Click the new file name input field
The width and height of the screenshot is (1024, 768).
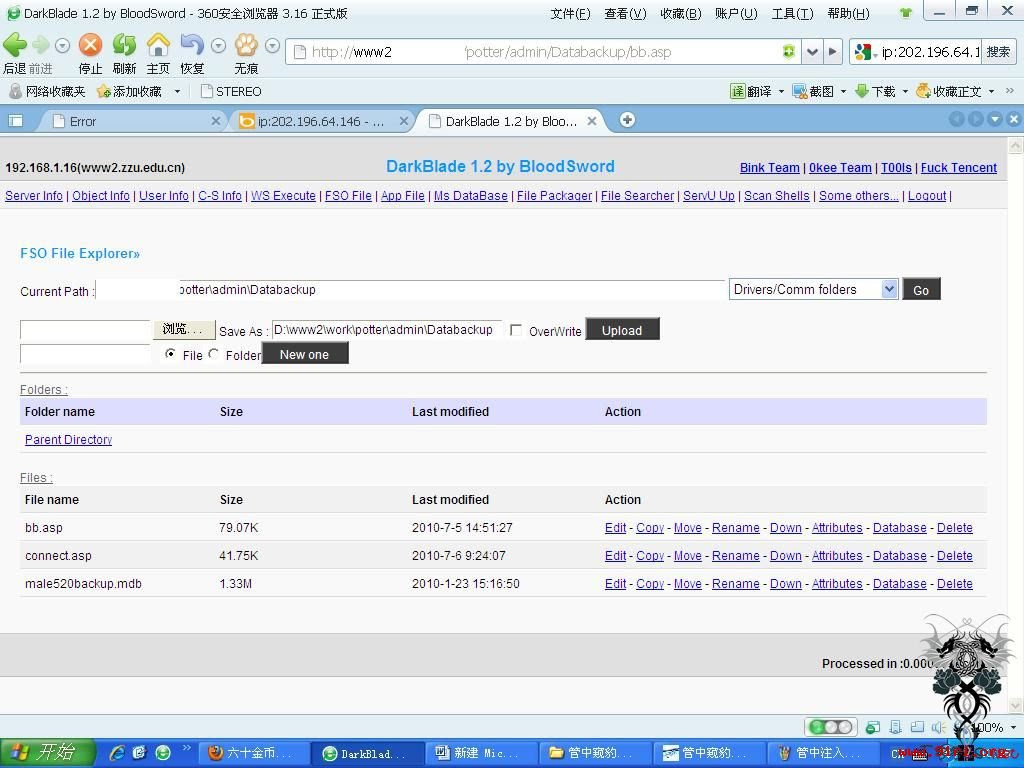click(86, 354)
